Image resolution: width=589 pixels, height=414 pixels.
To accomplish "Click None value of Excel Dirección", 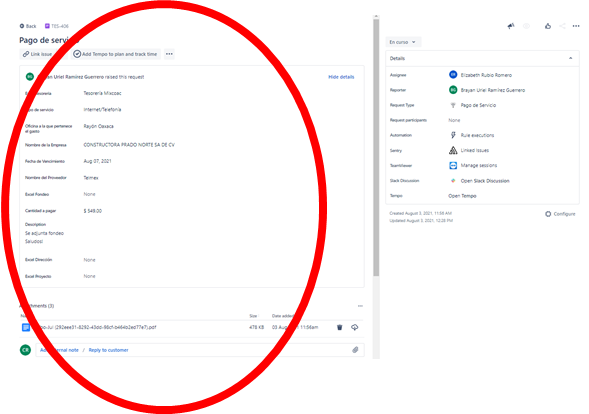I will tap(89, 260).
